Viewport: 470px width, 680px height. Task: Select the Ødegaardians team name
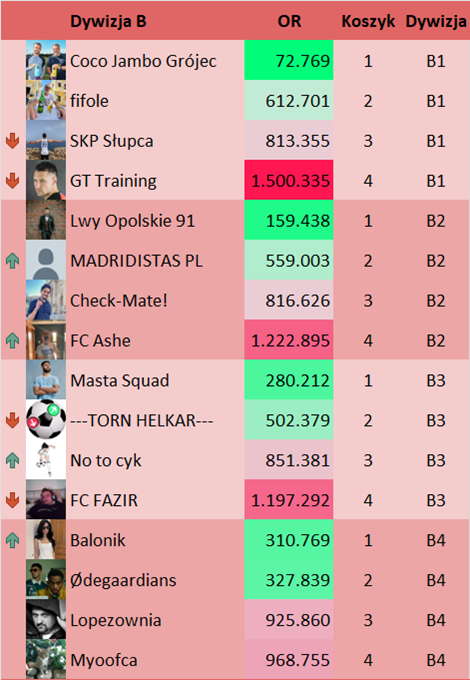tap(123, 580)
